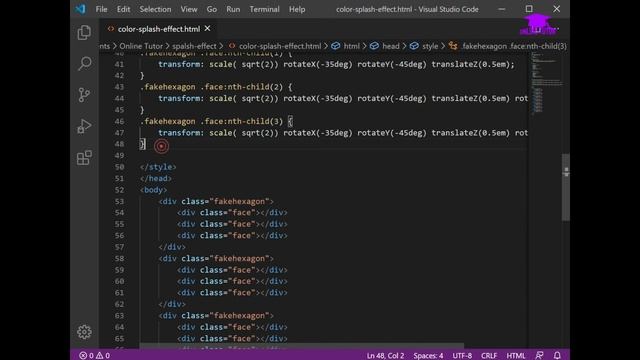Select .fakehexagon .face:nth-child(3) breadcrumb
The width and height of the screenshot is (640, 360).
(508, 46)
